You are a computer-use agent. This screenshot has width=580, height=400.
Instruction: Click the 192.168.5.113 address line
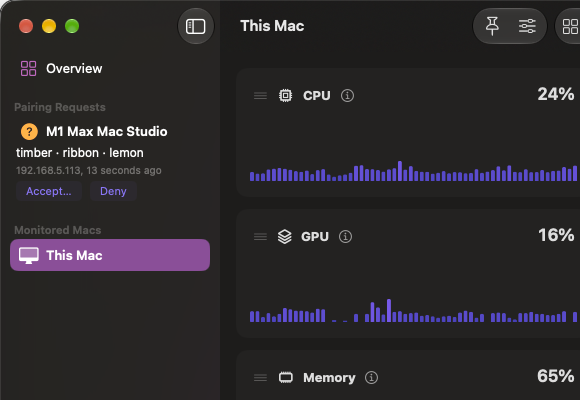pyautogui.click(x=88, y=171)
